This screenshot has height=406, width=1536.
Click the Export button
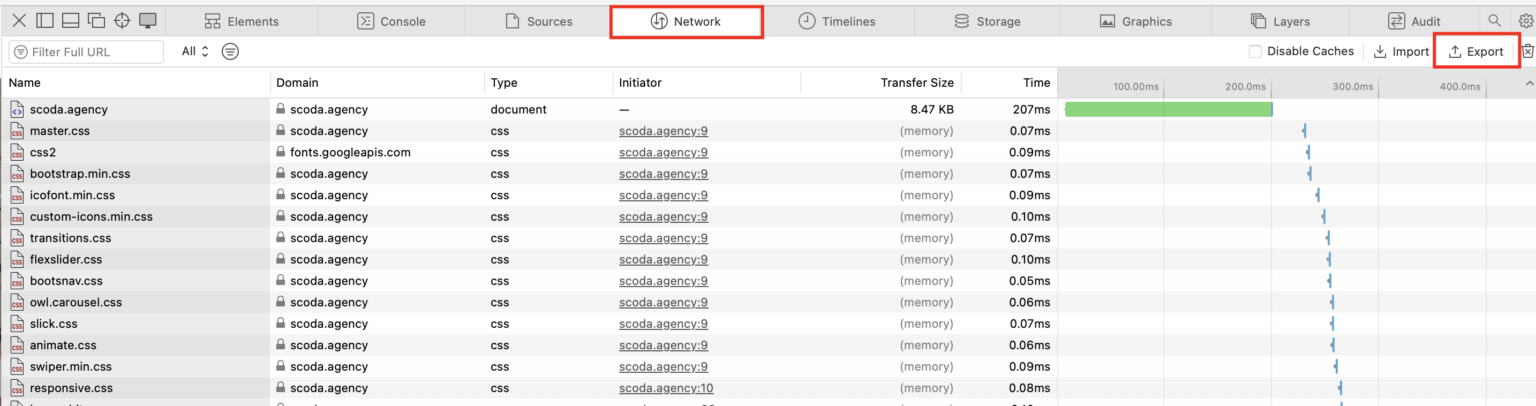pos(1476,51)
